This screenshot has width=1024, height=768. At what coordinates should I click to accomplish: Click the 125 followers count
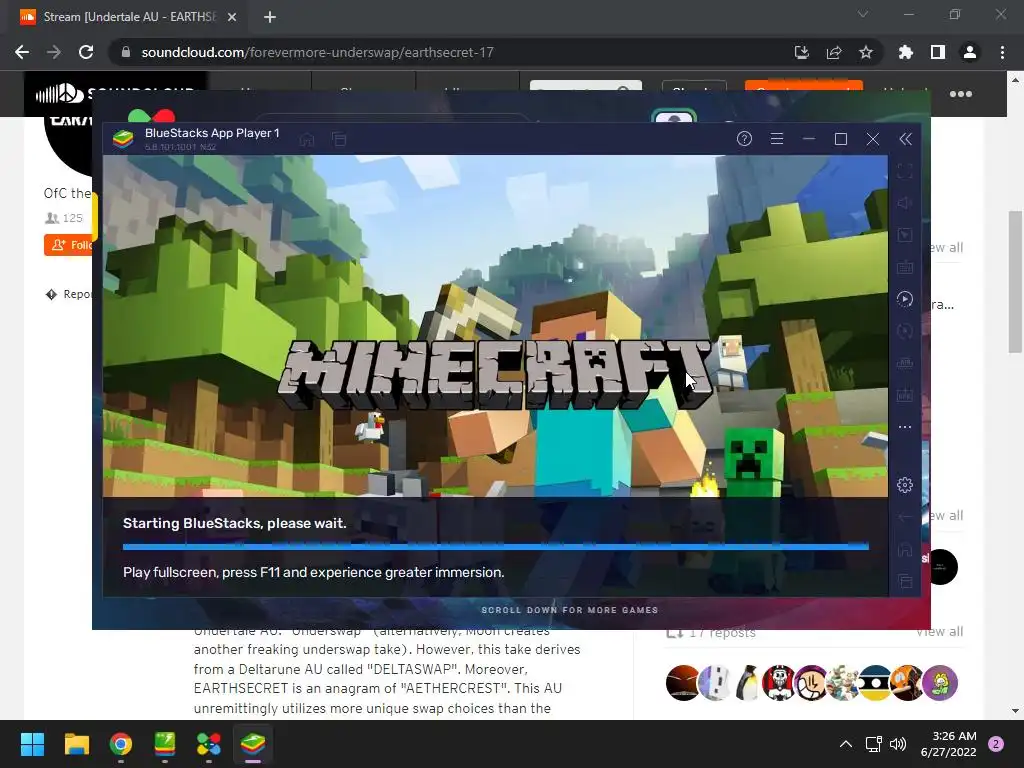63,218
